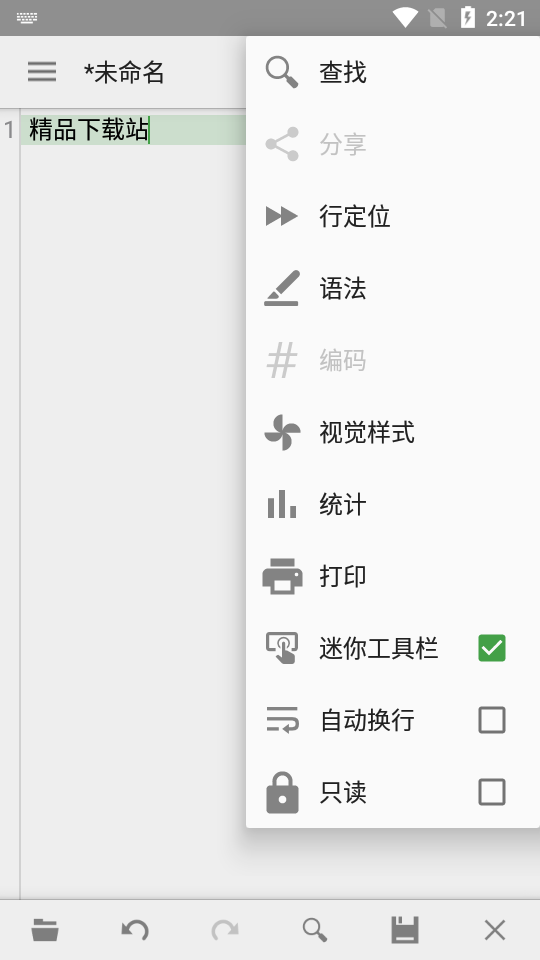Tap the search magnifier in bottom toolbar

(315, 931)
